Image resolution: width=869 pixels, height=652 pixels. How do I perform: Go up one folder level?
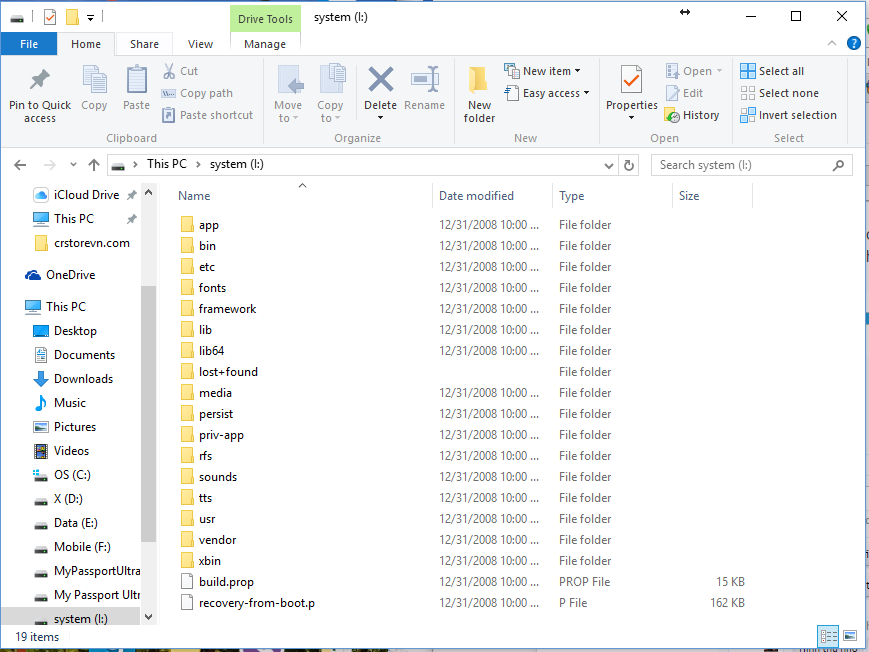[94, 165]
